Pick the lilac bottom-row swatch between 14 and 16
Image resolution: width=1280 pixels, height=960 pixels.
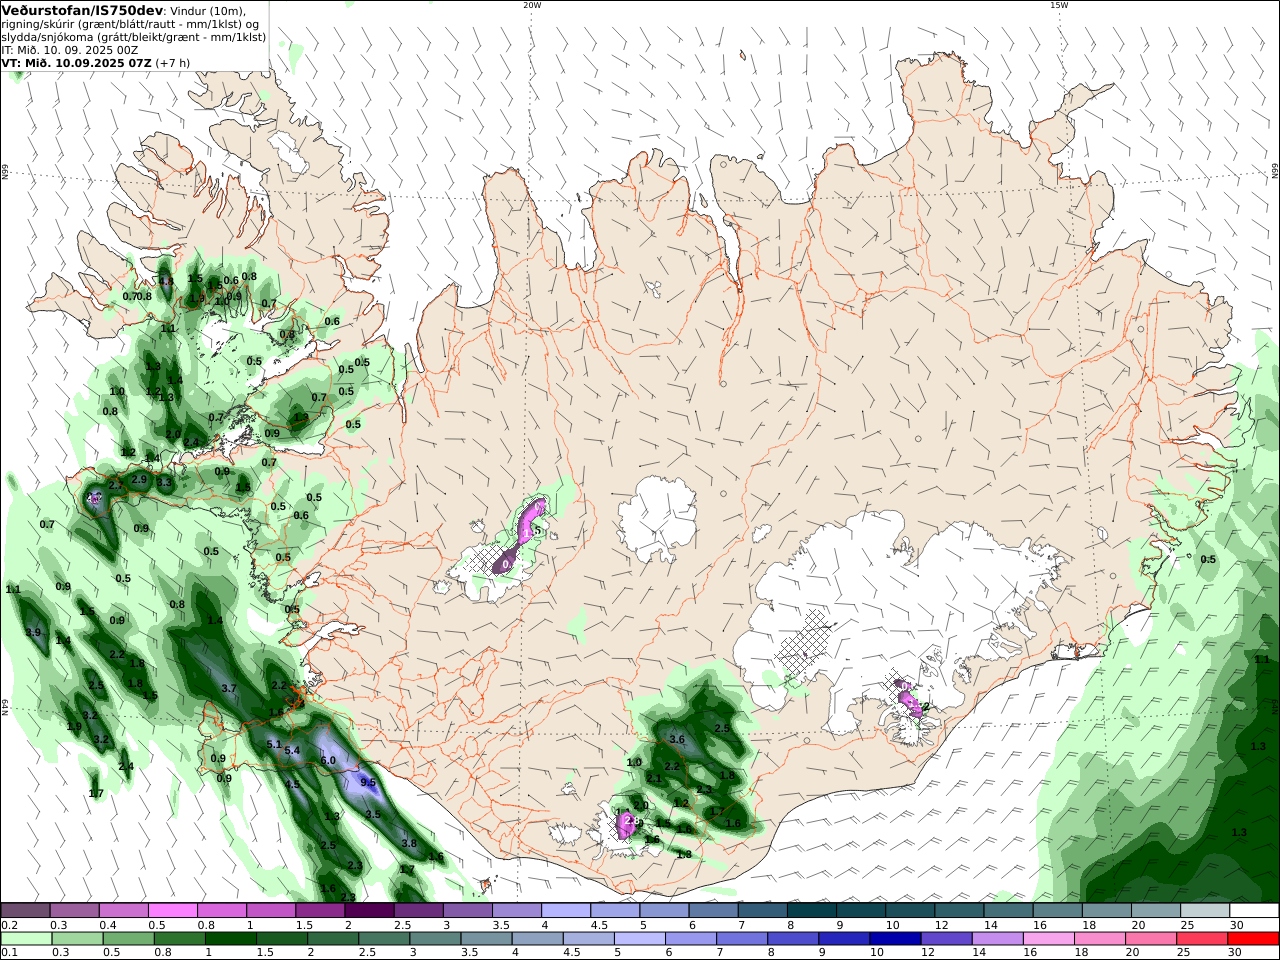point(996,939)
